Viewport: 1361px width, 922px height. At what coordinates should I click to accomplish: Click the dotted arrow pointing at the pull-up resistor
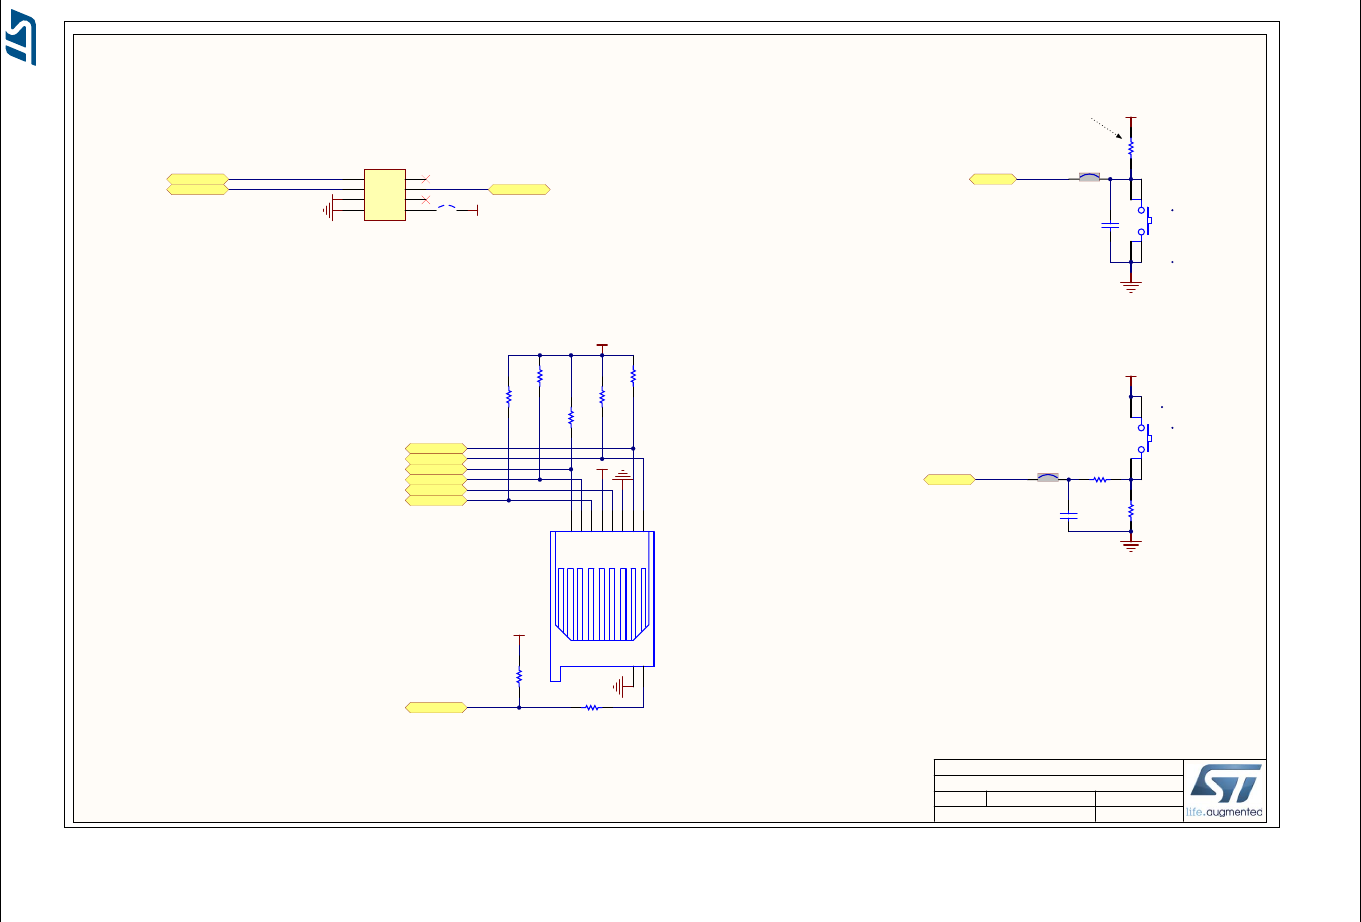click(1106, 128)
